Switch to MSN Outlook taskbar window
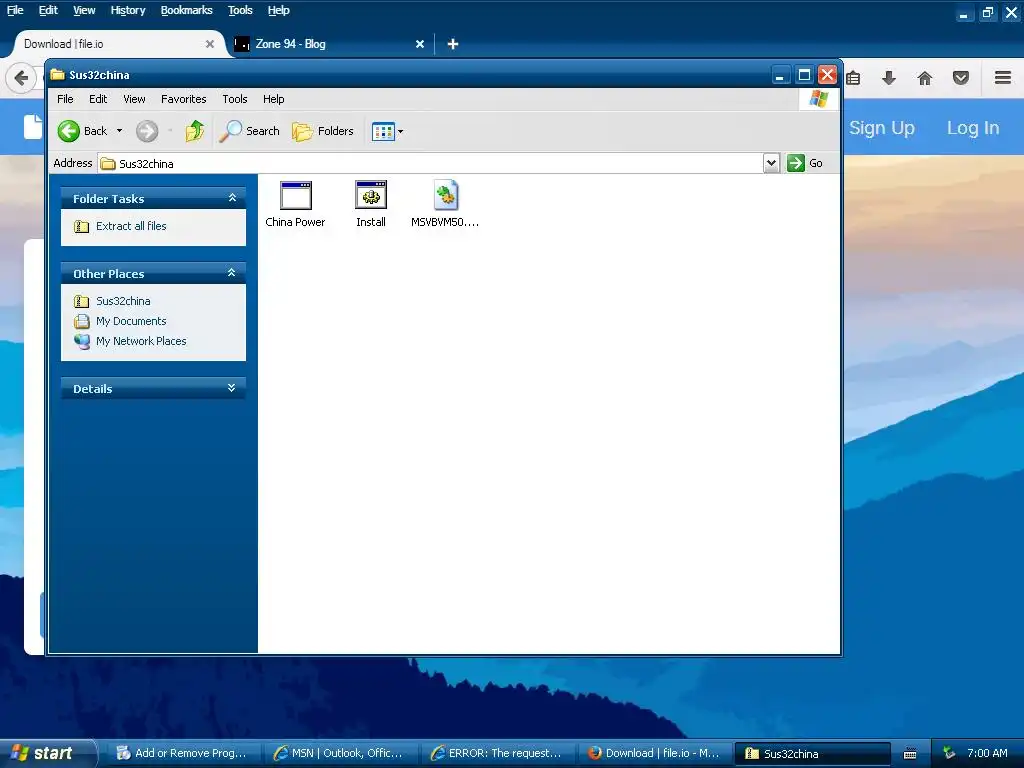The image size is (1024, 768). (x=338, y=753)
